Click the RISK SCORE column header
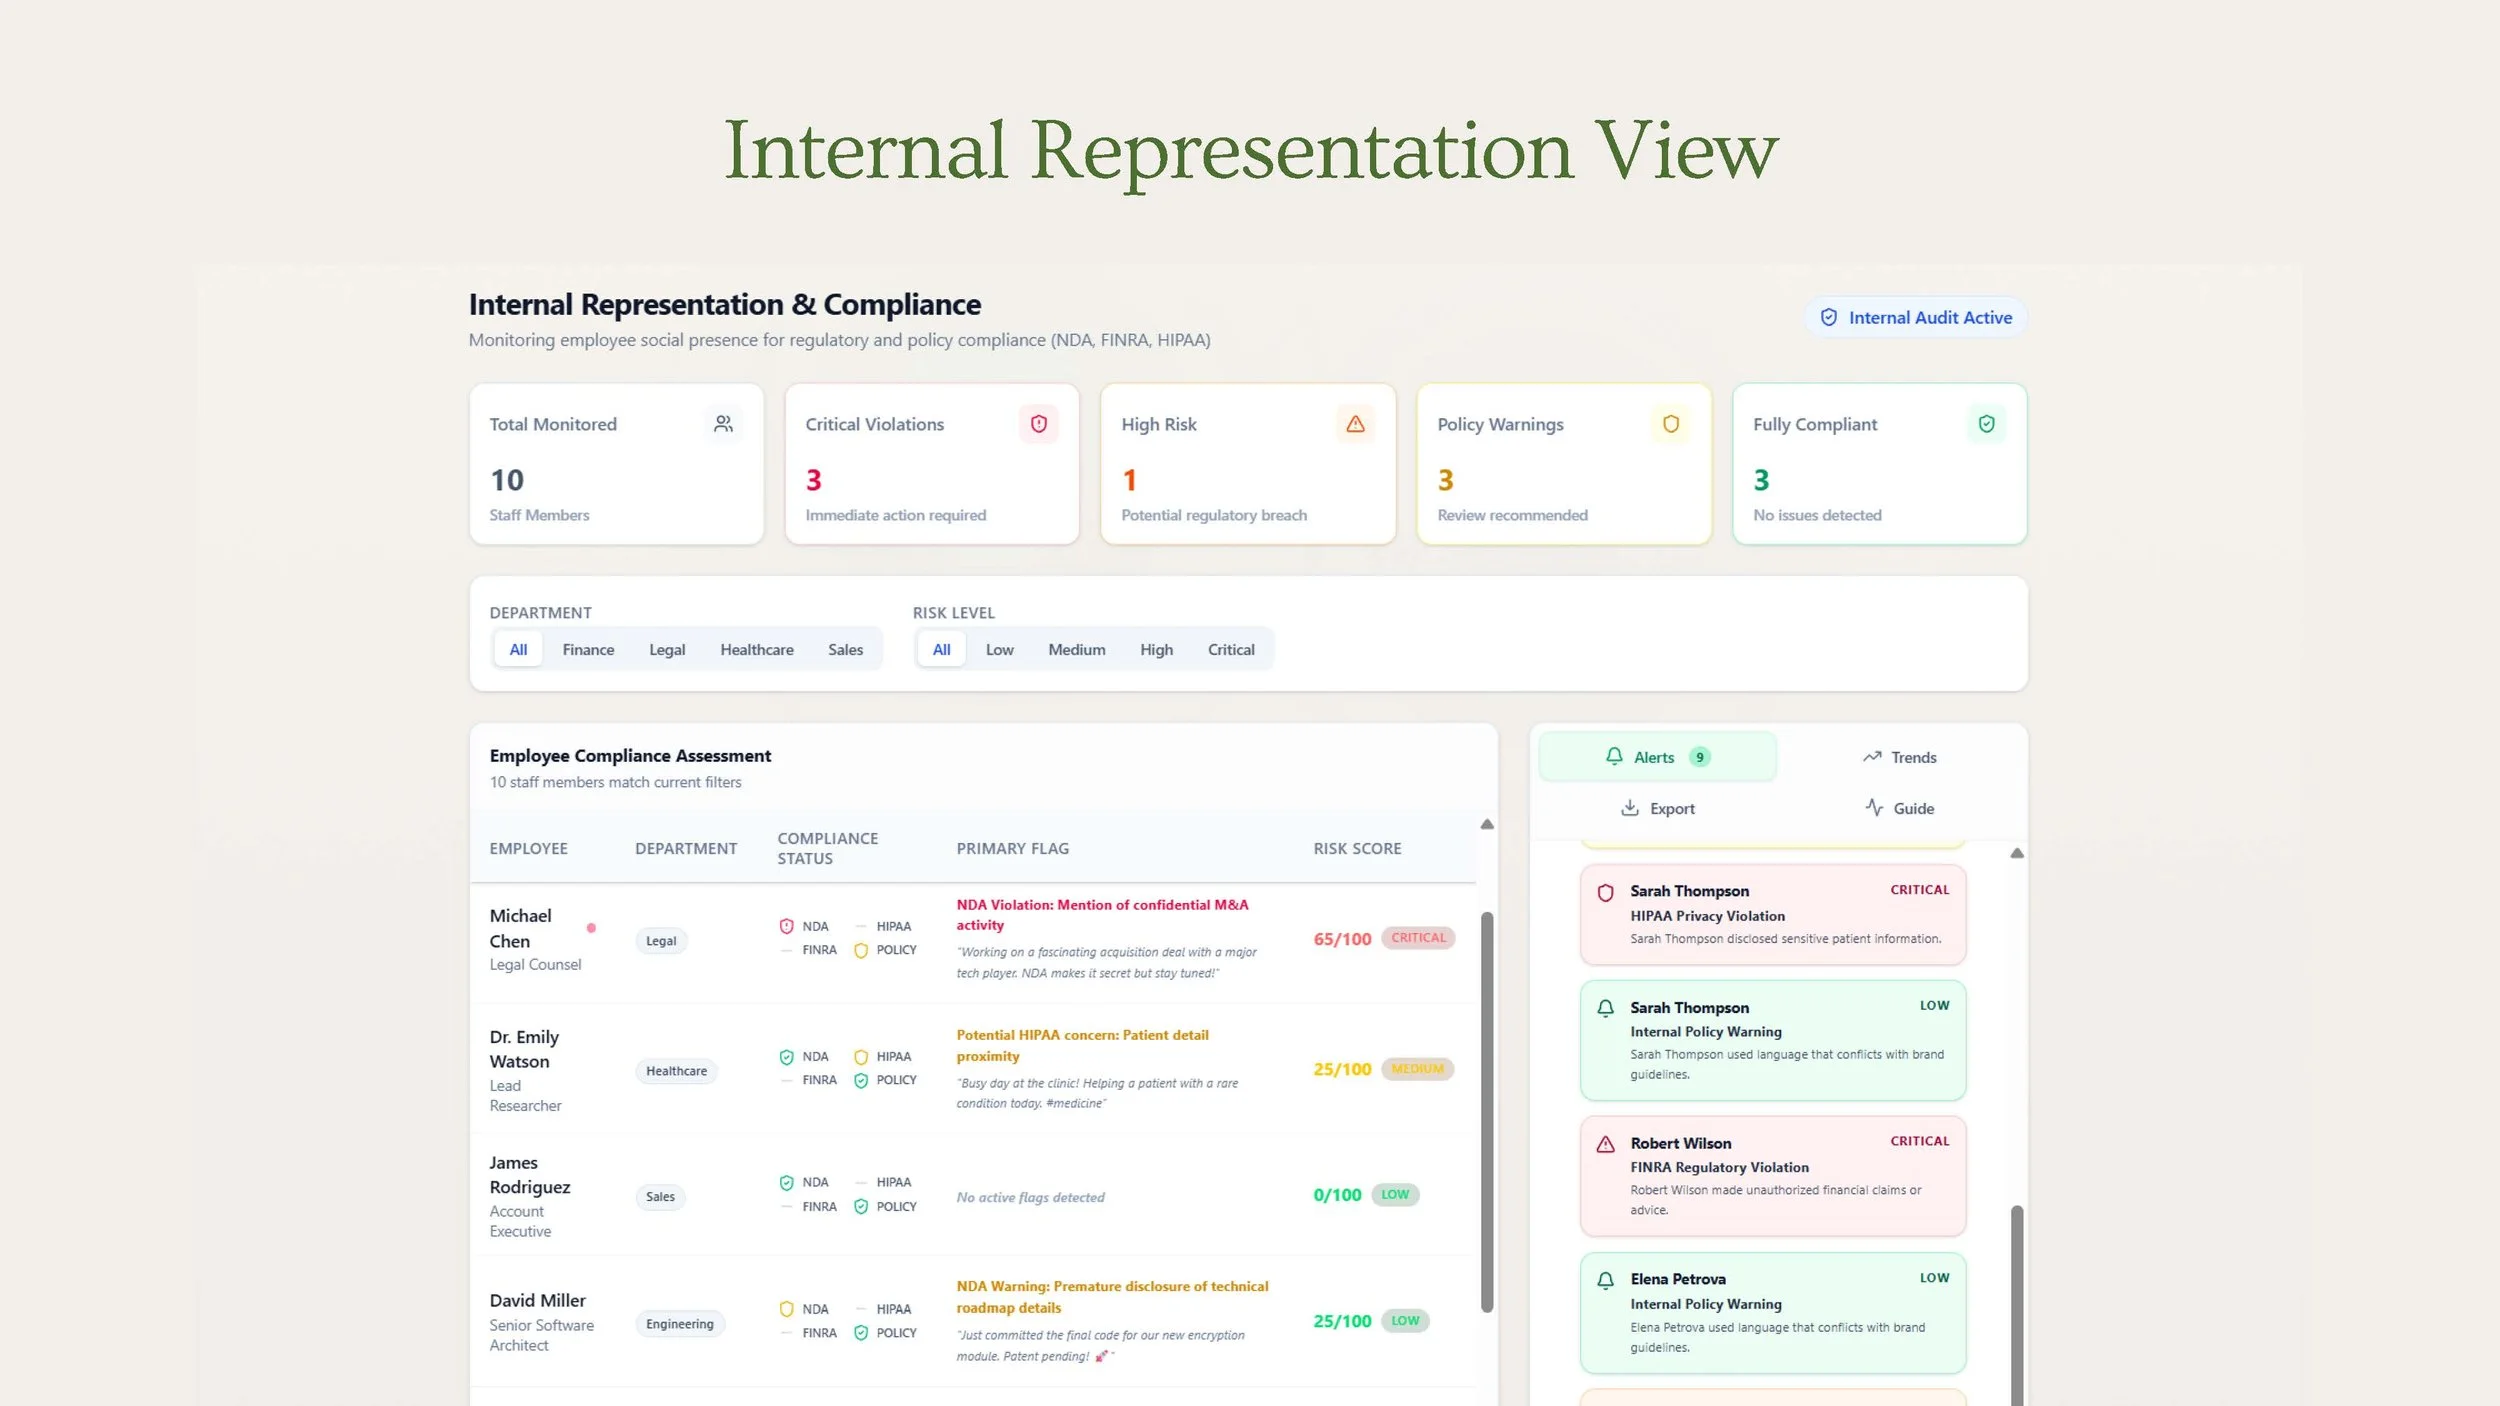This screenshot has width=2500, height=1406. coord(1357,848)
